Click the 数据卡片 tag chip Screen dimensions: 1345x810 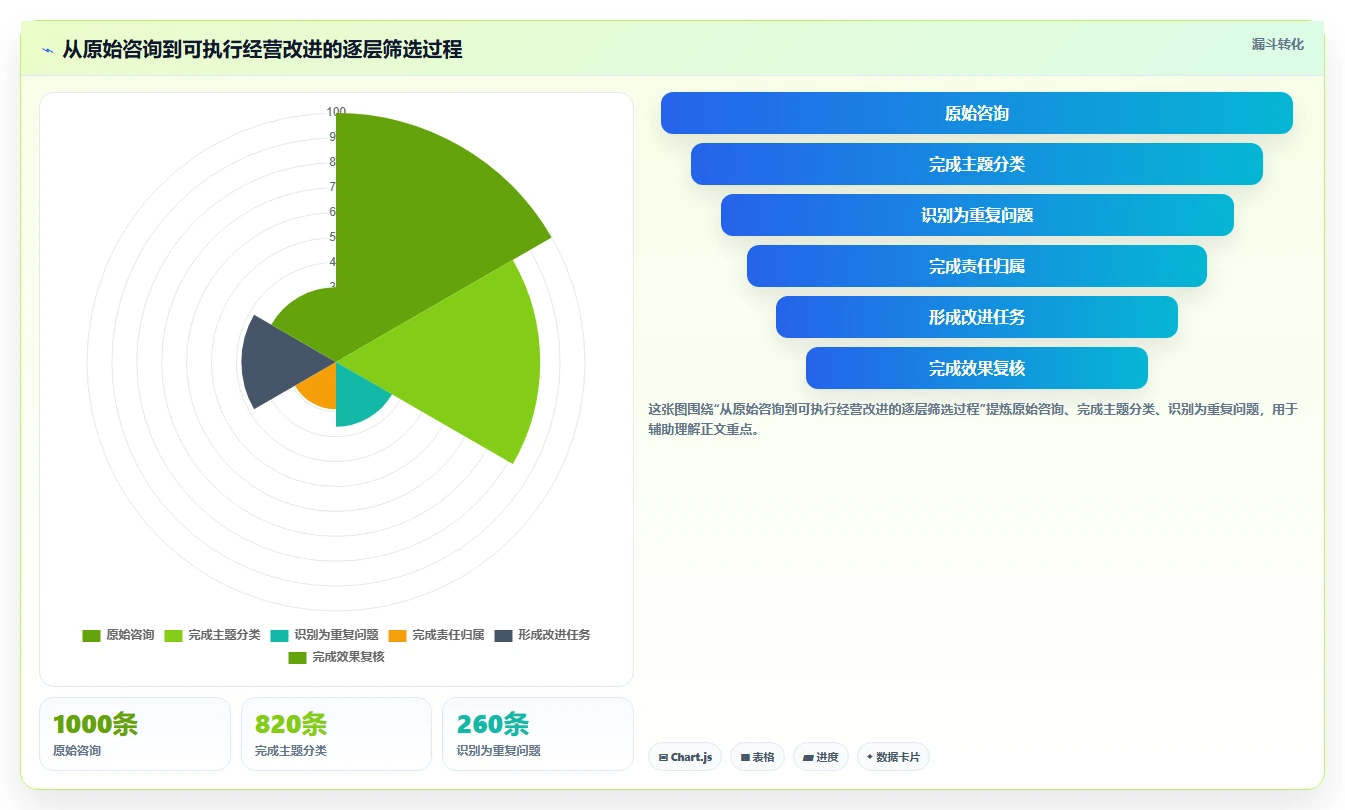coord(893,757)
